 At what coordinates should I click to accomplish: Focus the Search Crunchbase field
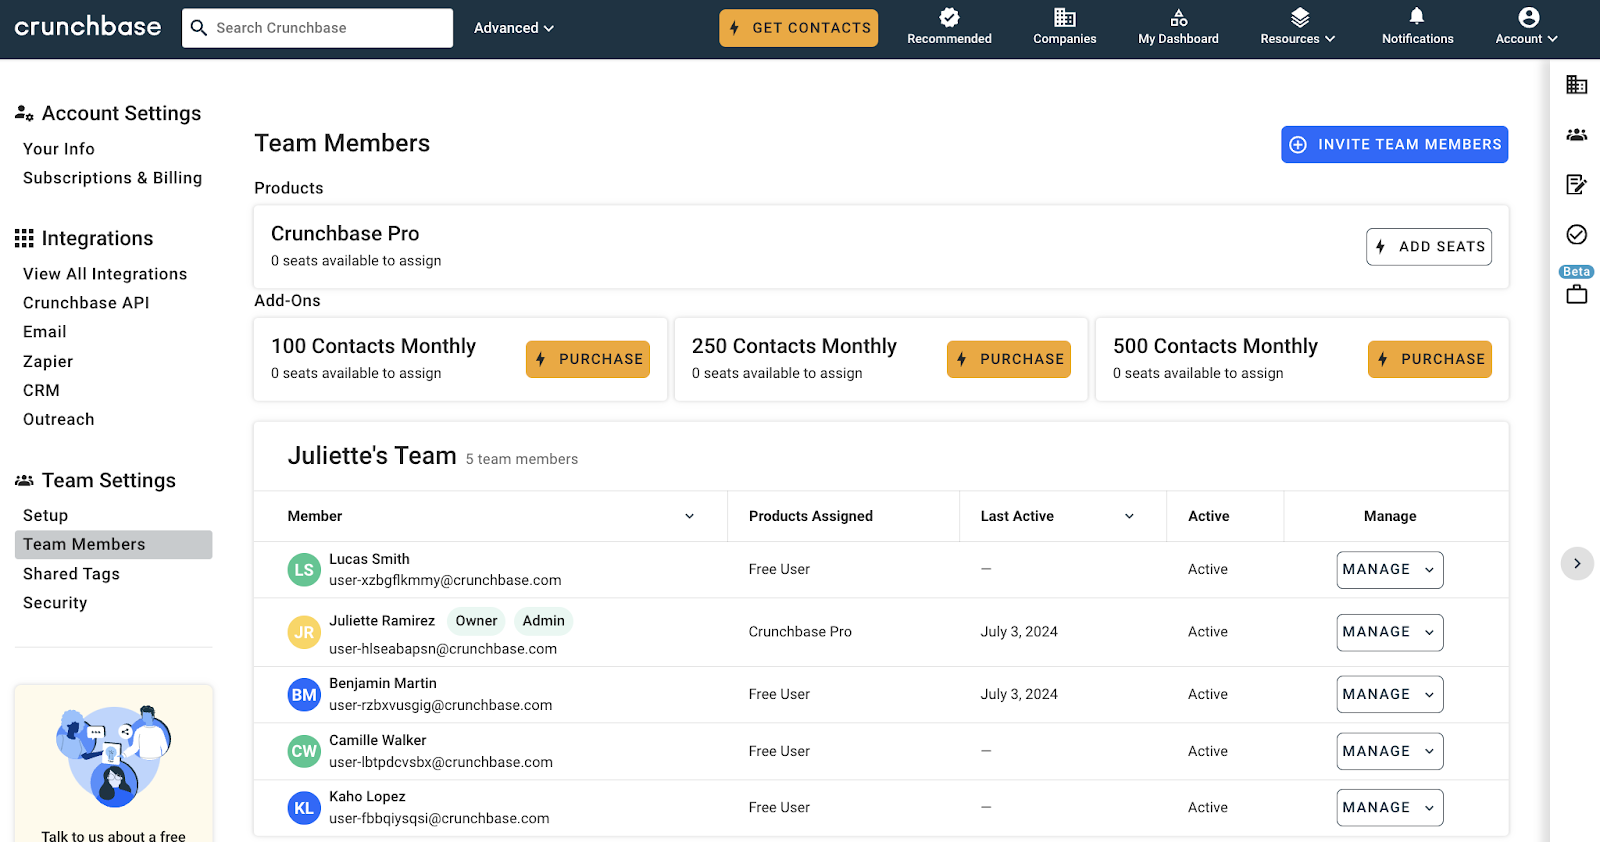318,28
